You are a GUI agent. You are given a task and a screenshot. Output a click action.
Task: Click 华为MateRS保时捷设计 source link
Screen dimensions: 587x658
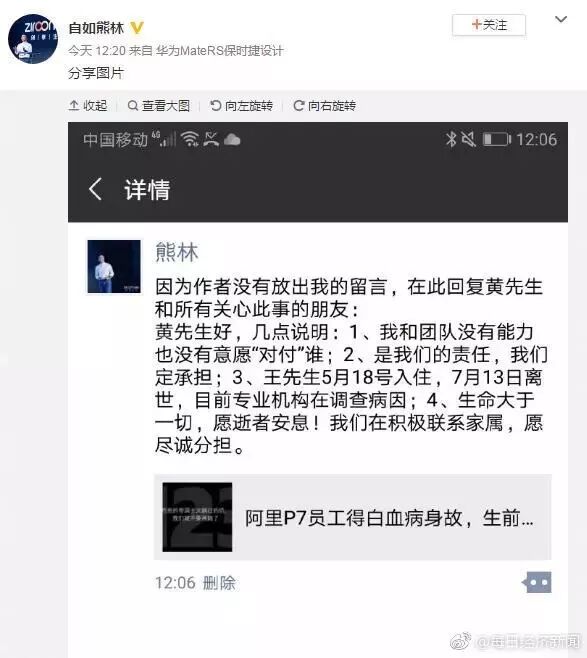click(220, 51)
